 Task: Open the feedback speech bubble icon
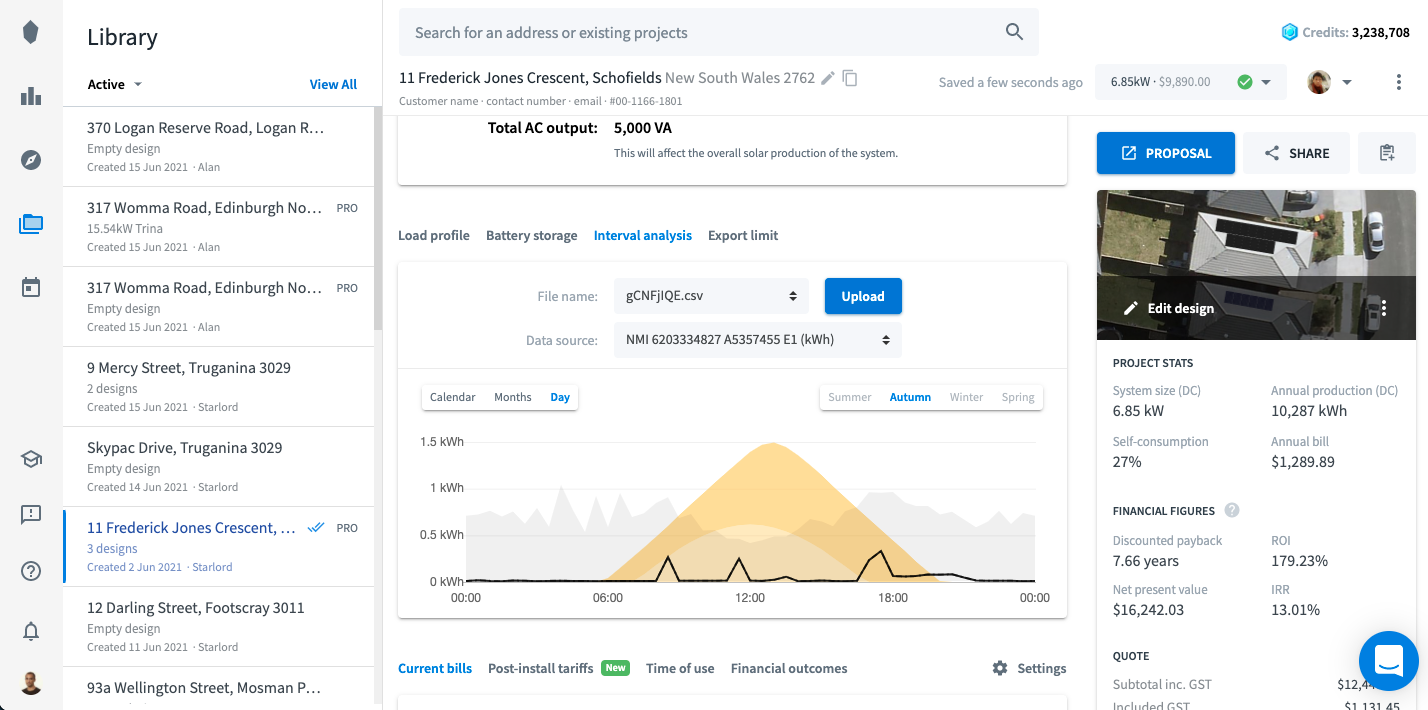30,514
